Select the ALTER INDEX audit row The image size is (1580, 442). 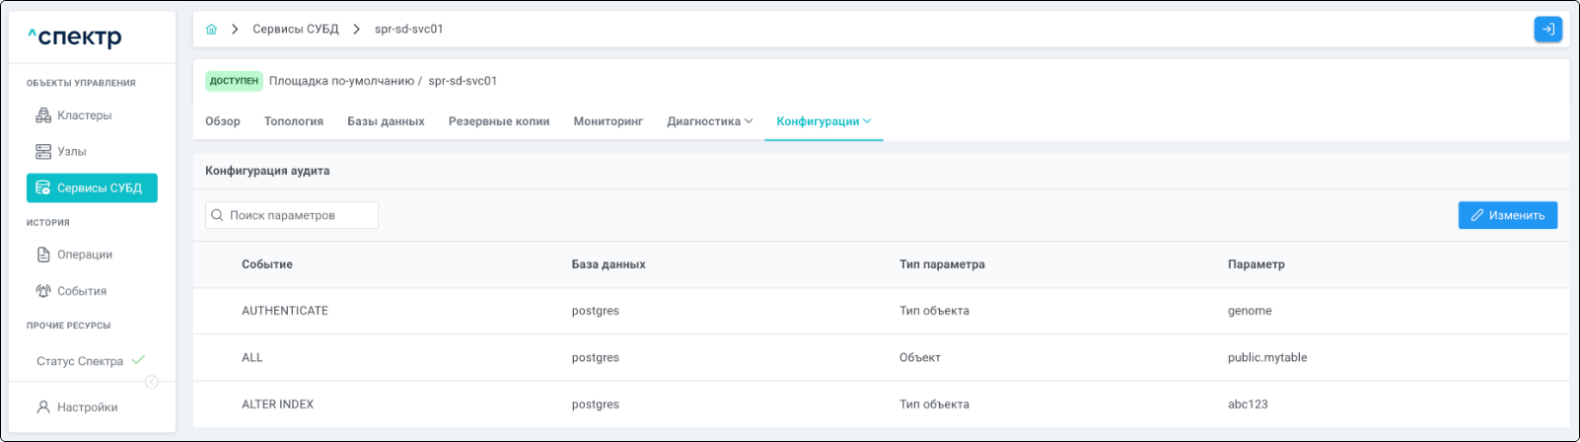(x=277, y=405)
